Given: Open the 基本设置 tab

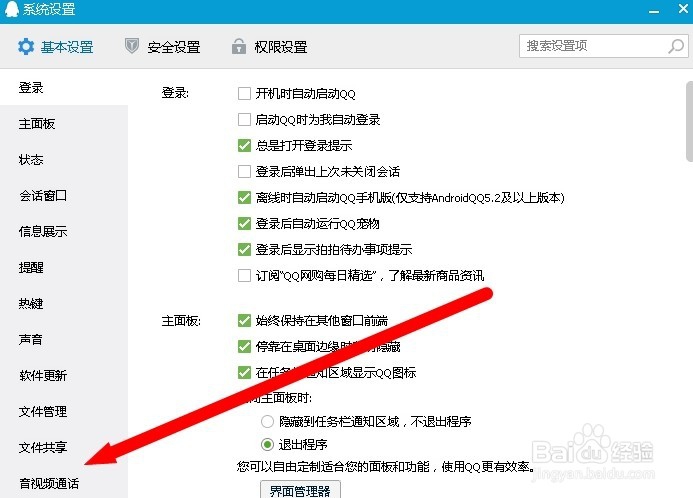Looking at the screenshot, I should [56, 46].
